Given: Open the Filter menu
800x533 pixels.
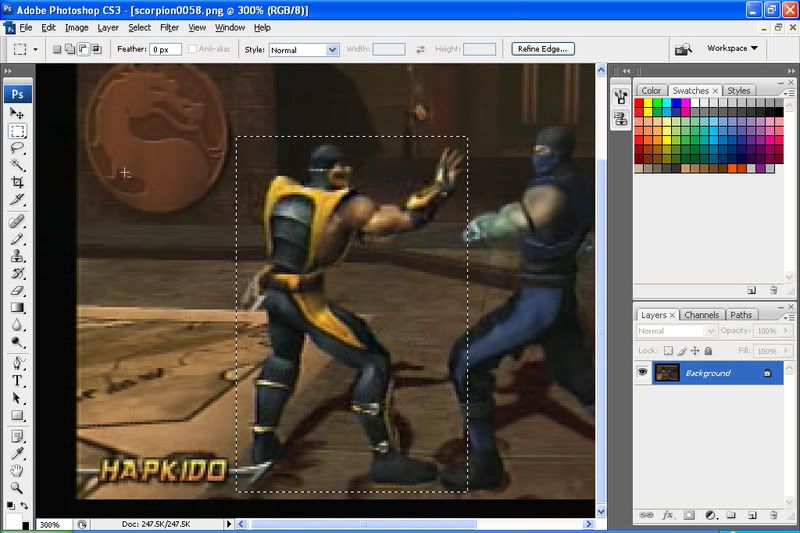Looking at the screenshot, I should tap(169, 28).
